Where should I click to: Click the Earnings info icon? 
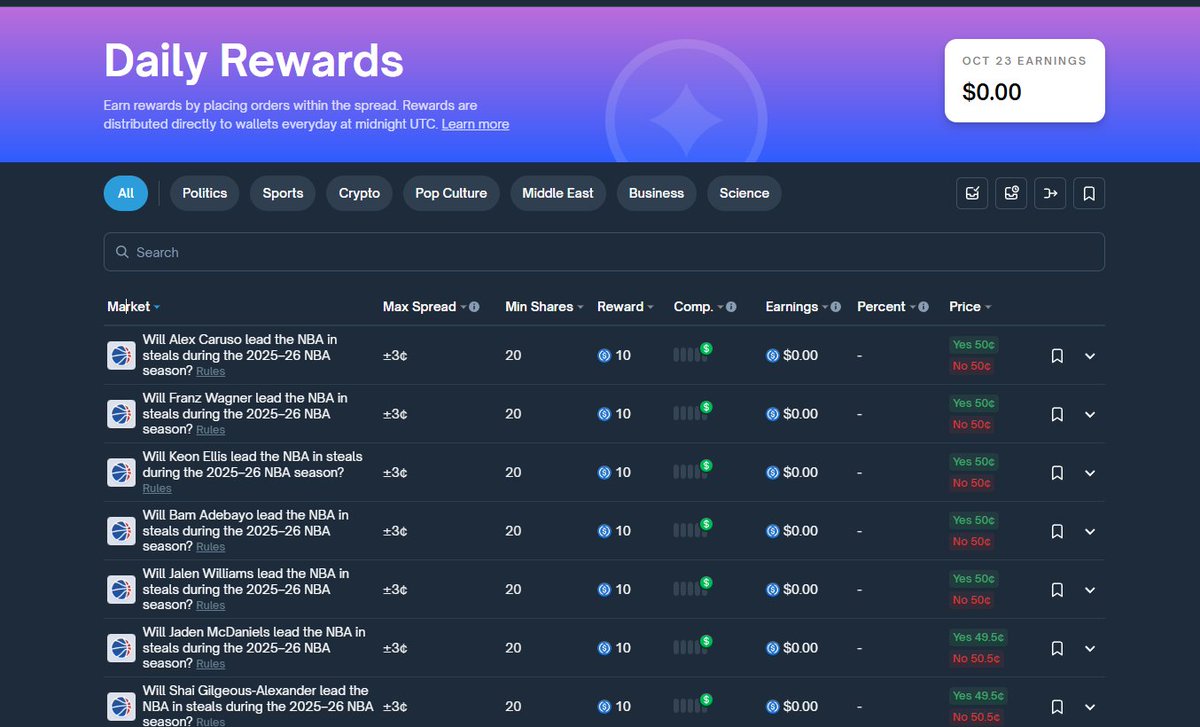(x=835, y=307)
